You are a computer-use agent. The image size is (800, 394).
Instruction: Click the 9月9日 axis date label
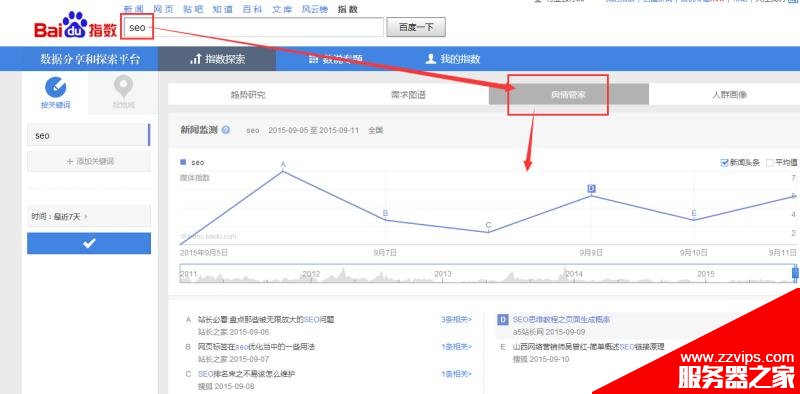tap(591, 253)
